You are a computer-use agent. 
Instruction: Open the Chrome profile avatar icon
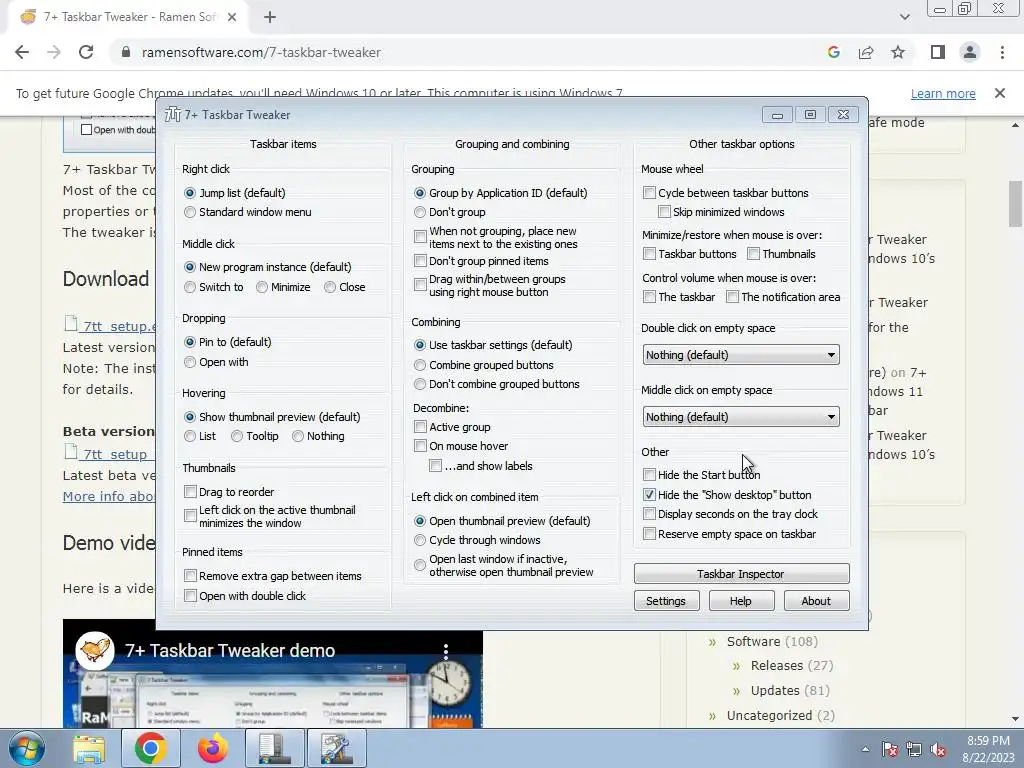pos(970,52)
